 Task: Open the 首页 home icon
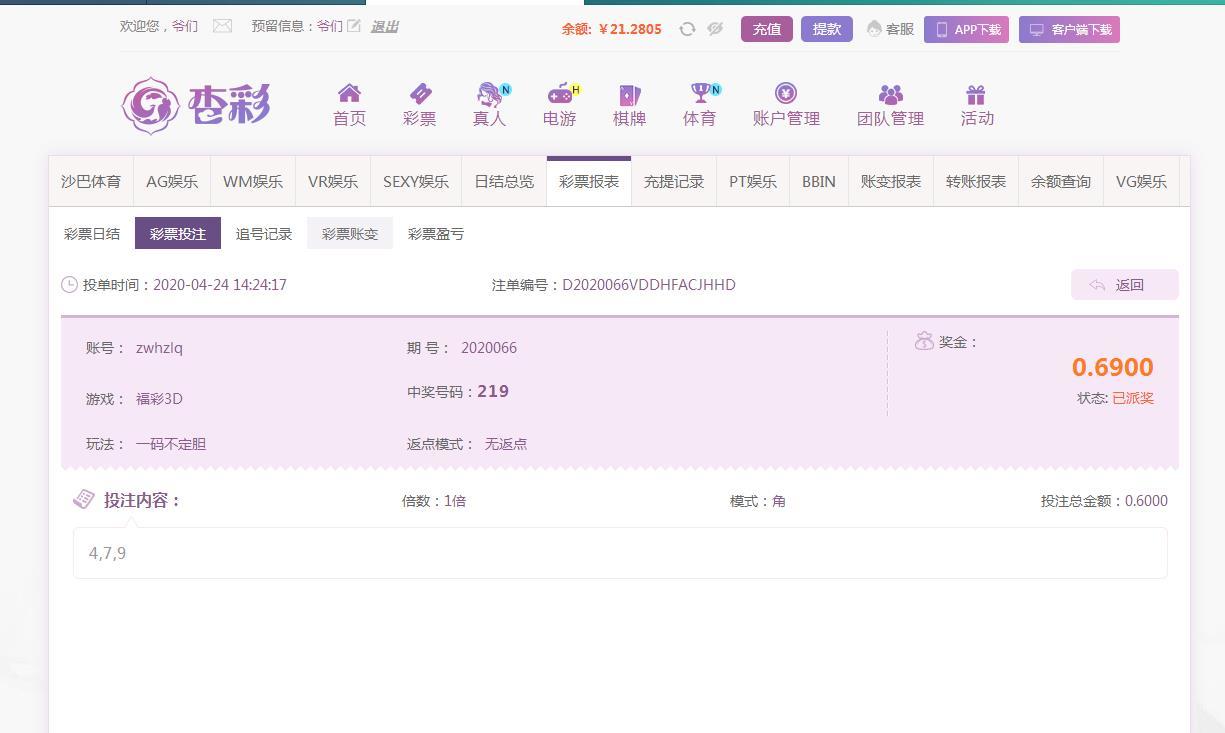[x=349, y=94]
